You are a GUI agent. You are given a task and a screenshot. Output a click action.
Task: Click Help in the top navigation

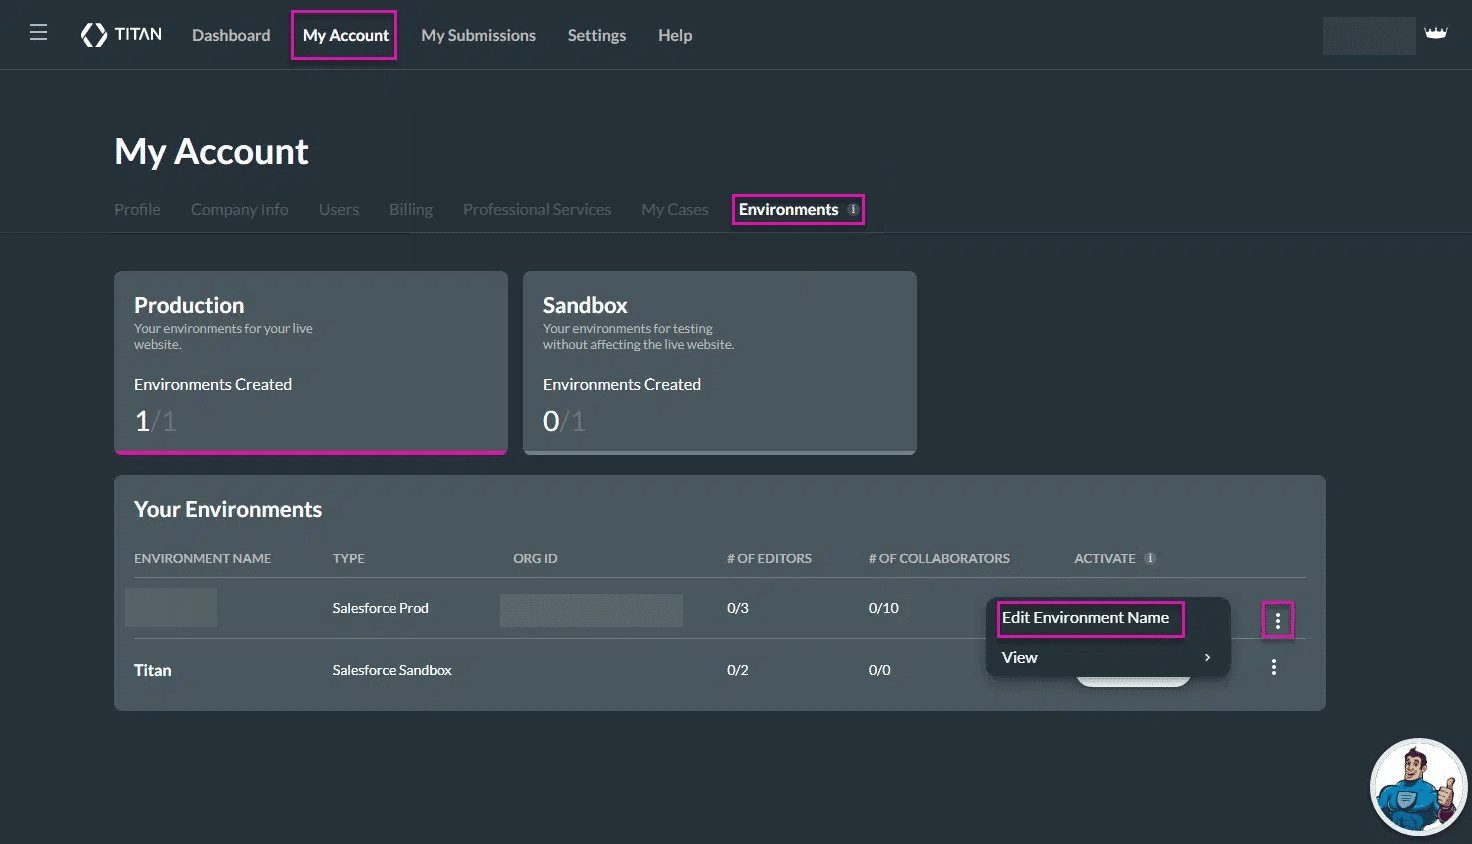pos(675,35)
